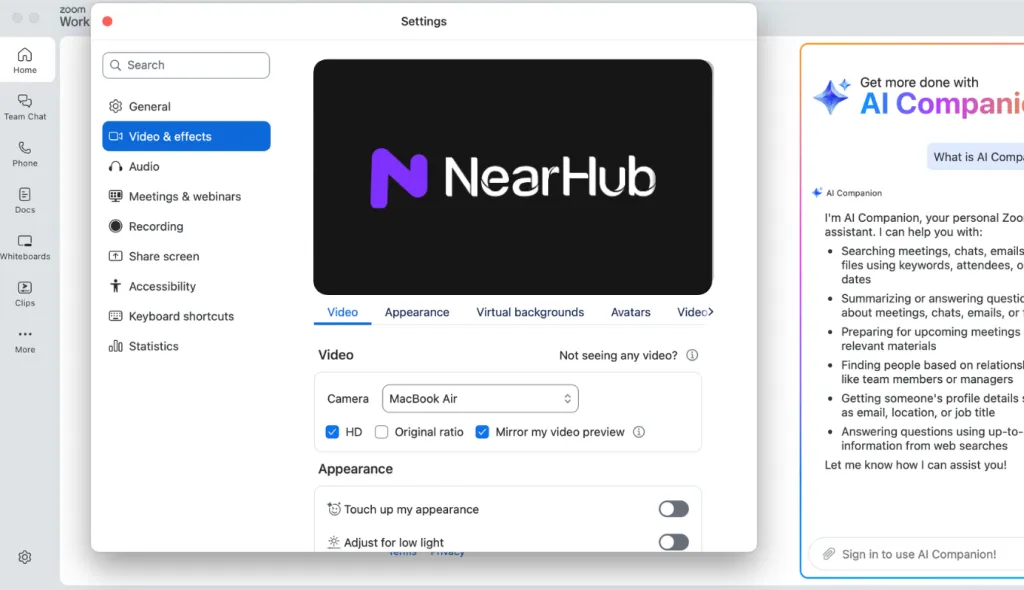
Task: Select Video & effects settings category
Action: tap(186, 136)
